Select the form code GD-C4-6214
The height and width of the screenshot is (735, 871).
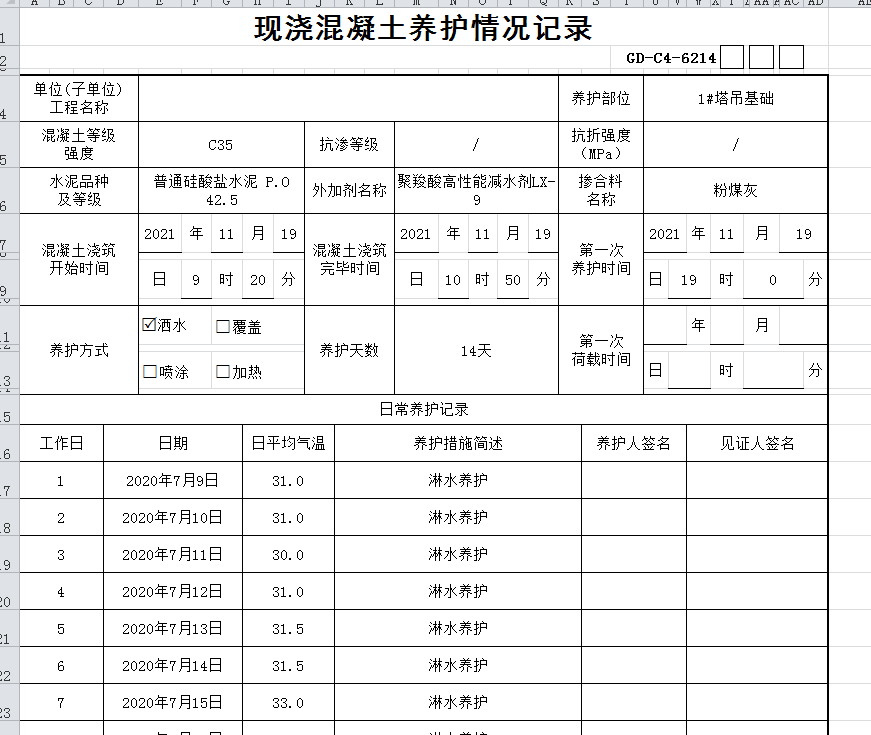671,58
